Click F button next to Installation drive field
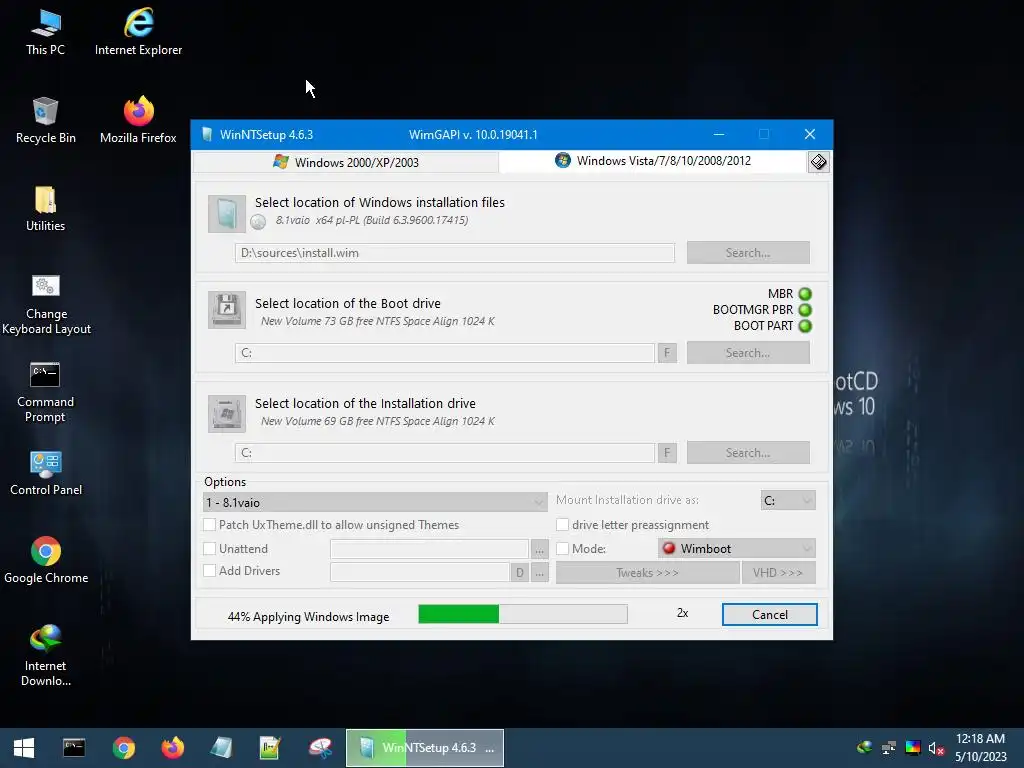Viewport: 1024px width, 768px height. point(667,453)
